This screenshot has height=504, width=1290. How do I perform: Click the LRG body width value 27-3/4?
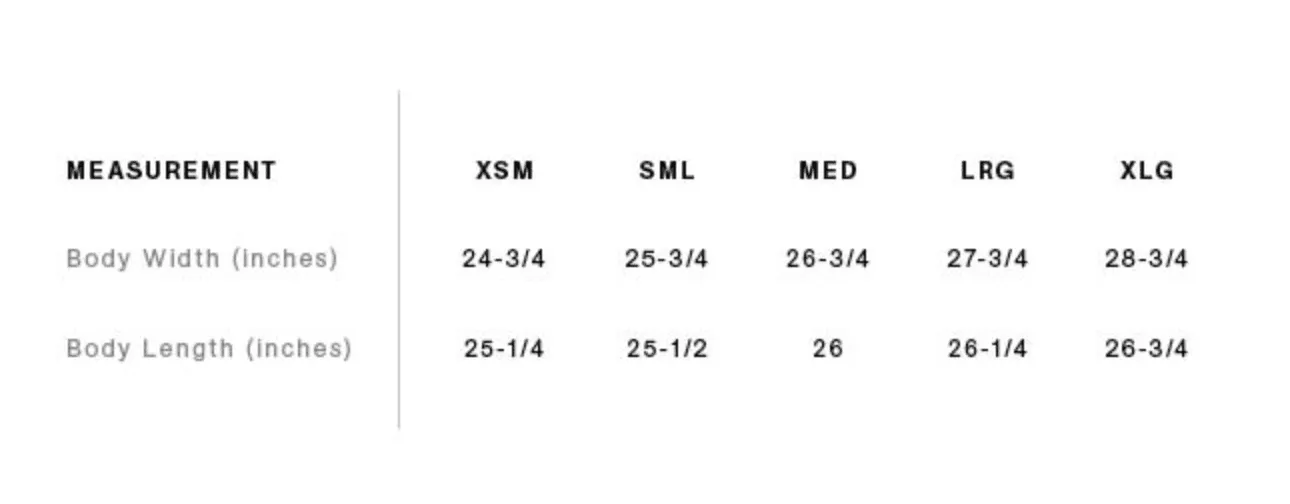(988, 259)
